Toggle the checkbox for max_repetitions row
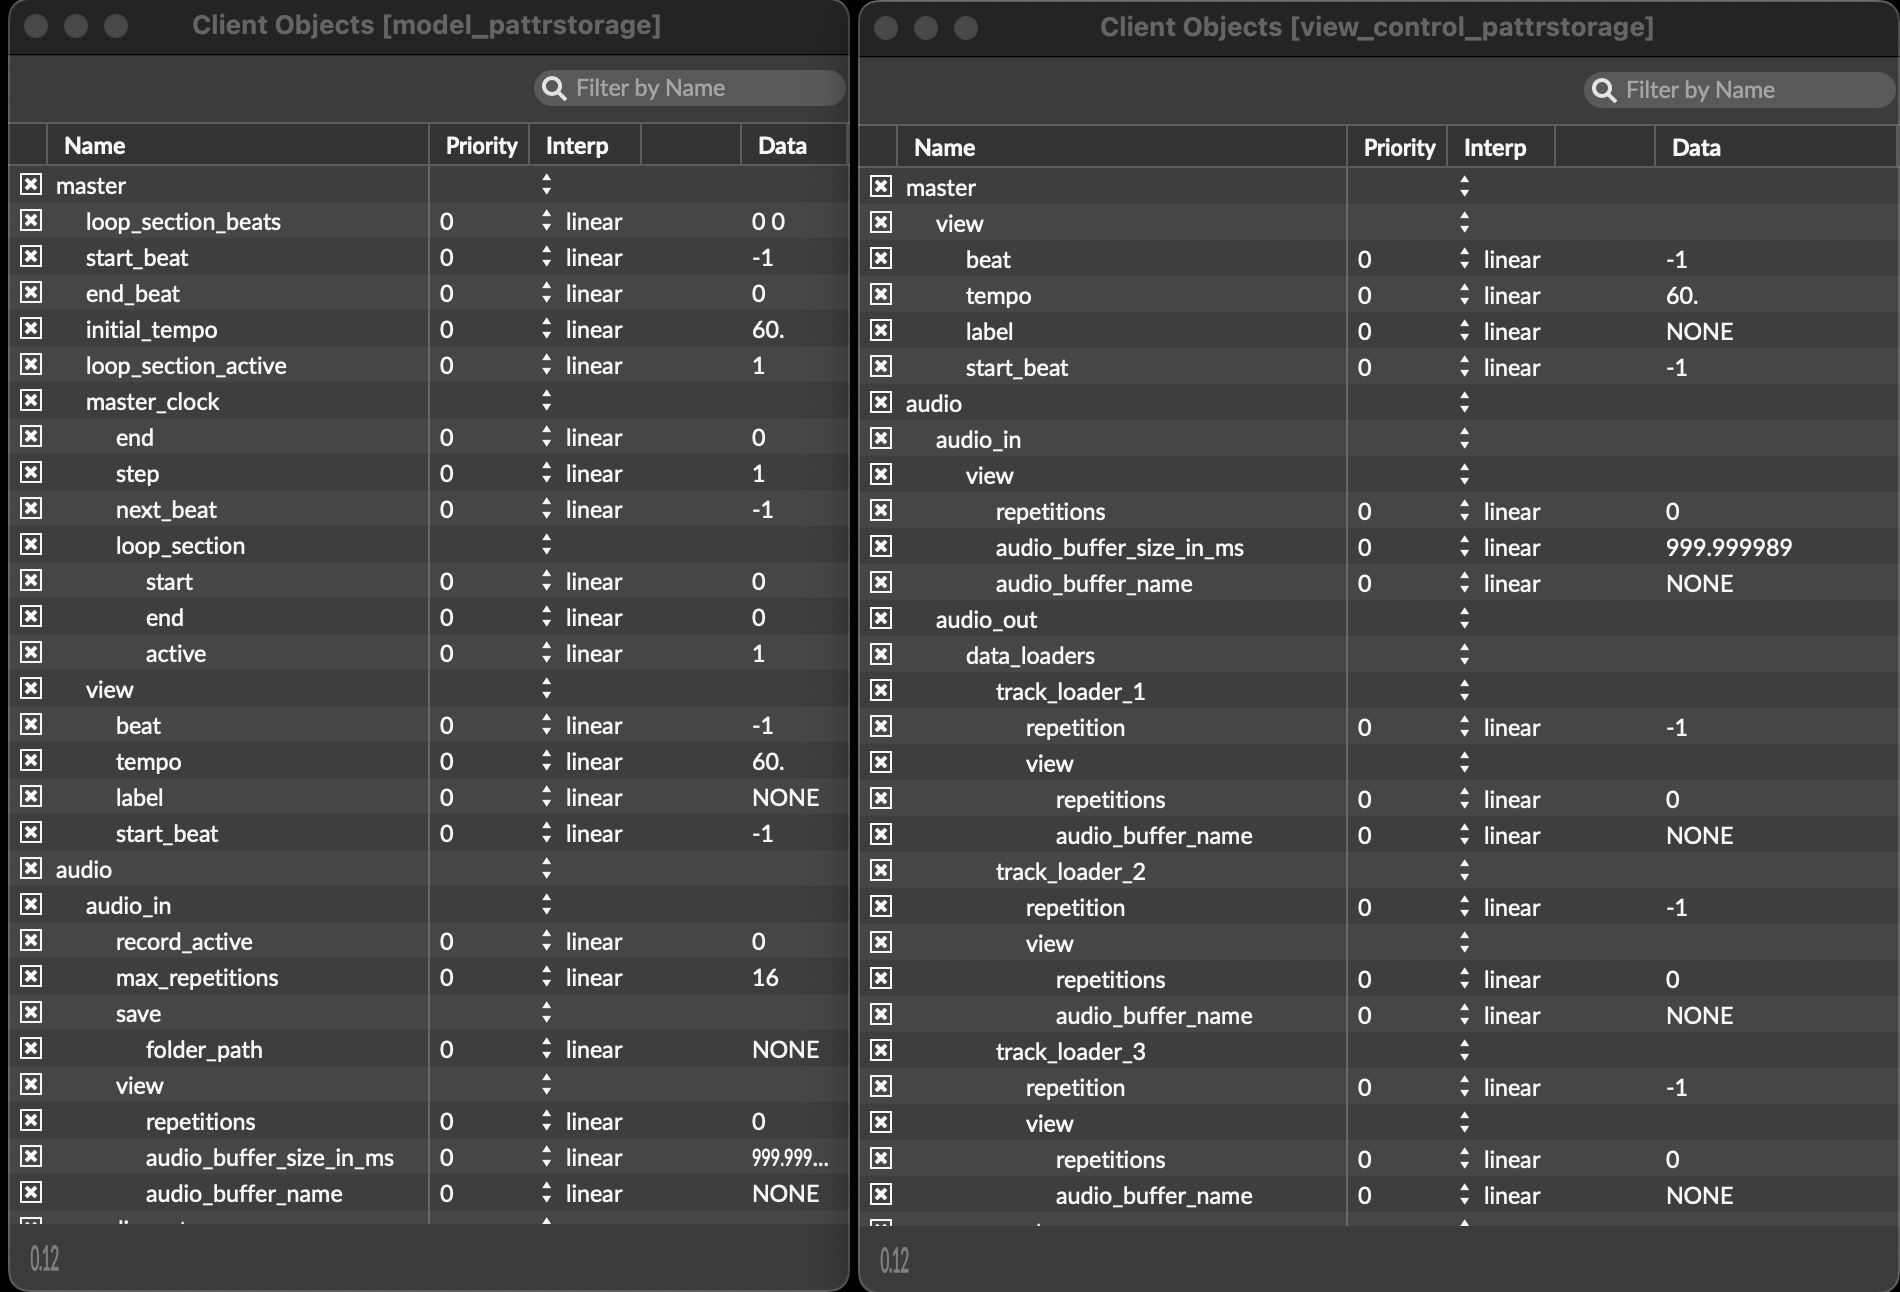 click(31, 977)
